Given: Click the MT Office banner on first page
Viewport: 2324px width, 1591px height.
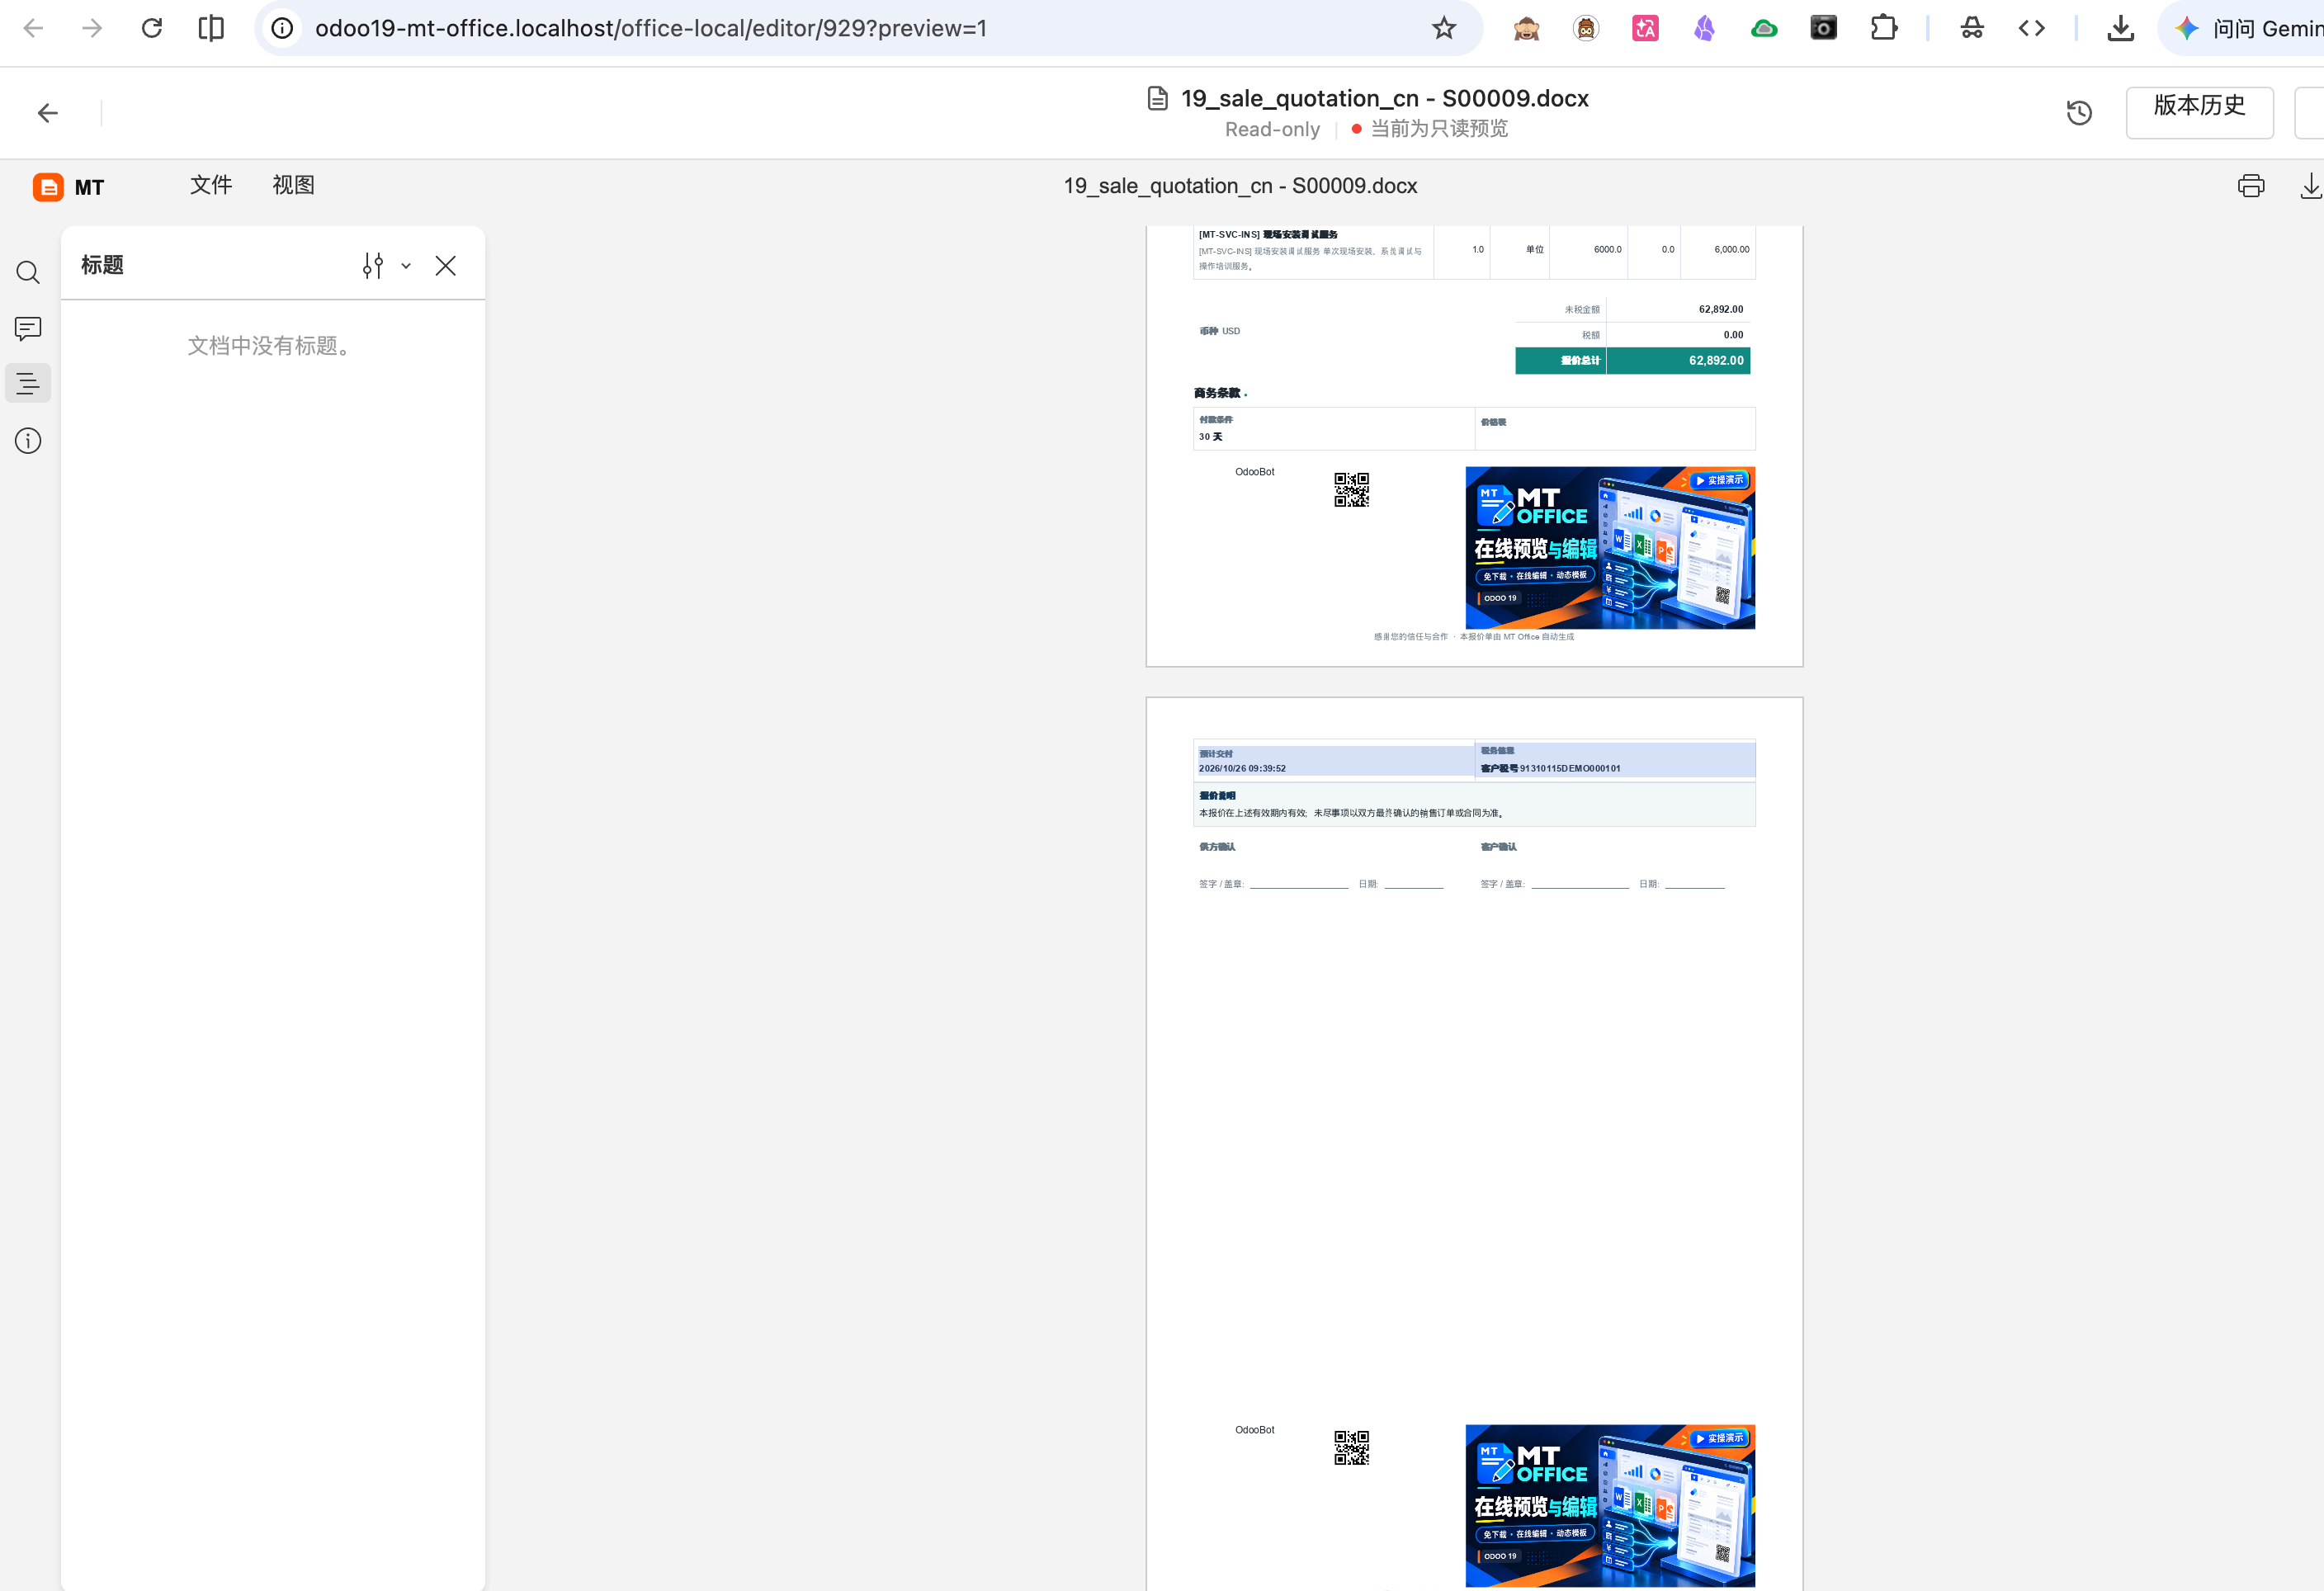Looking at the screenshot, I should (x=1610, y=547).
